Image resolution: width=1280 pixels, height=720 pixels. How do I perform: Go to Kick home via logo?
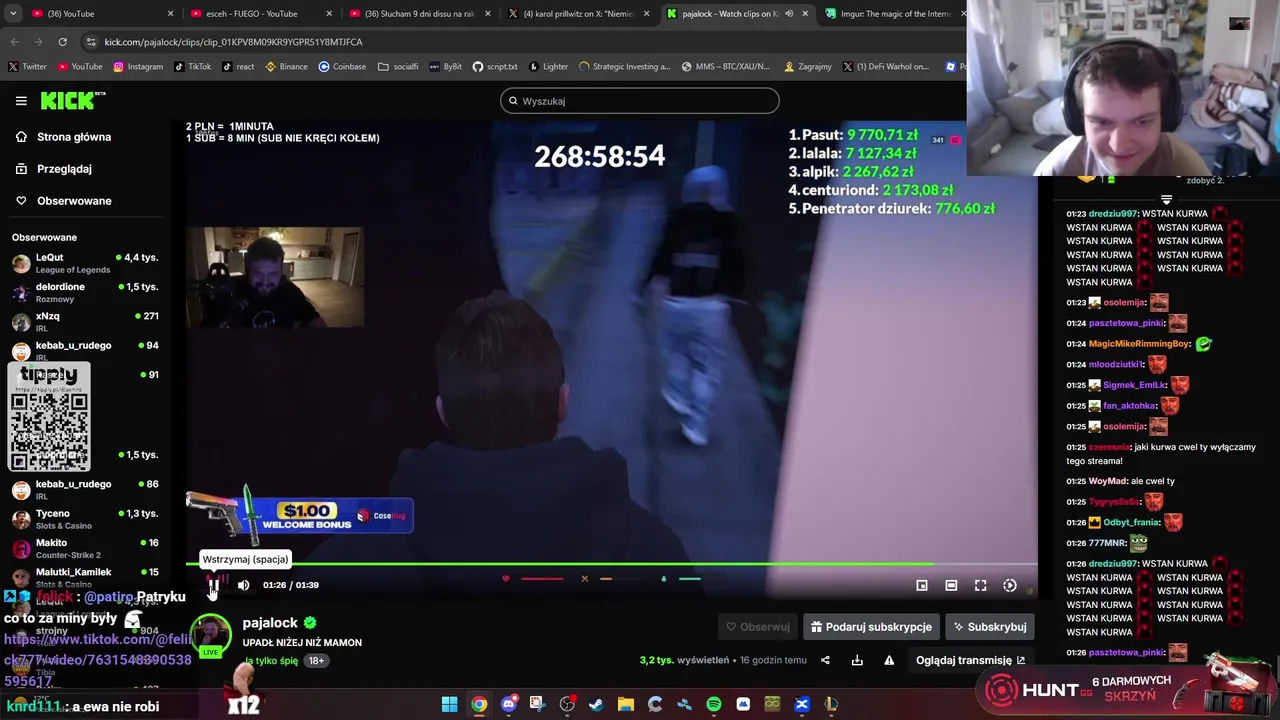click(x=72, y=100)
